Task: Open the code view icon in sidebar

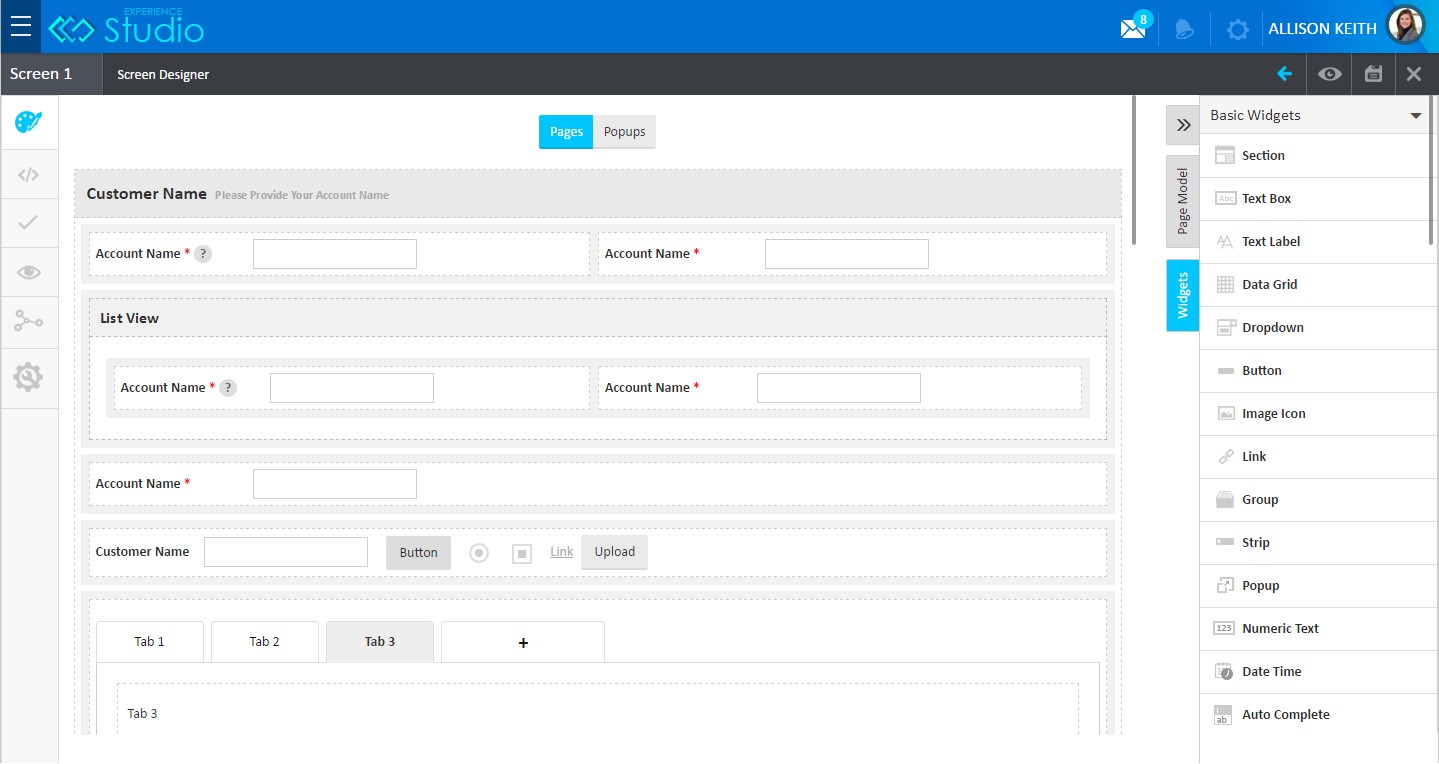Action: click(28, 175)
